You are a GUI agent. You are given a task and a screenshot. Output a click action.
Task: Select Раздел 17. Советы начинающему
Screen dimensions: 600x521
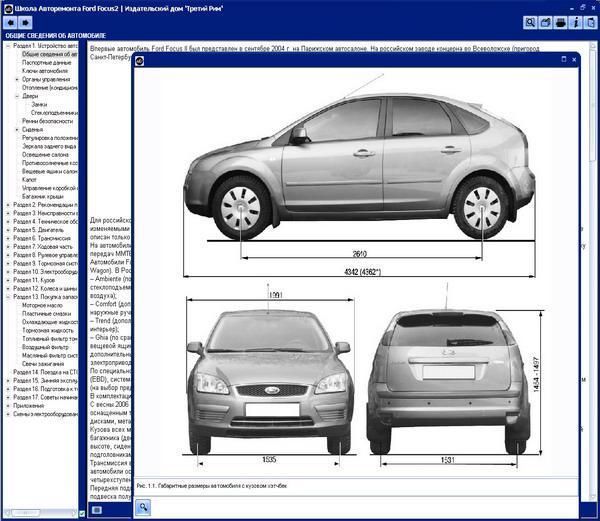pyautogui.click(x=45, y=397)
